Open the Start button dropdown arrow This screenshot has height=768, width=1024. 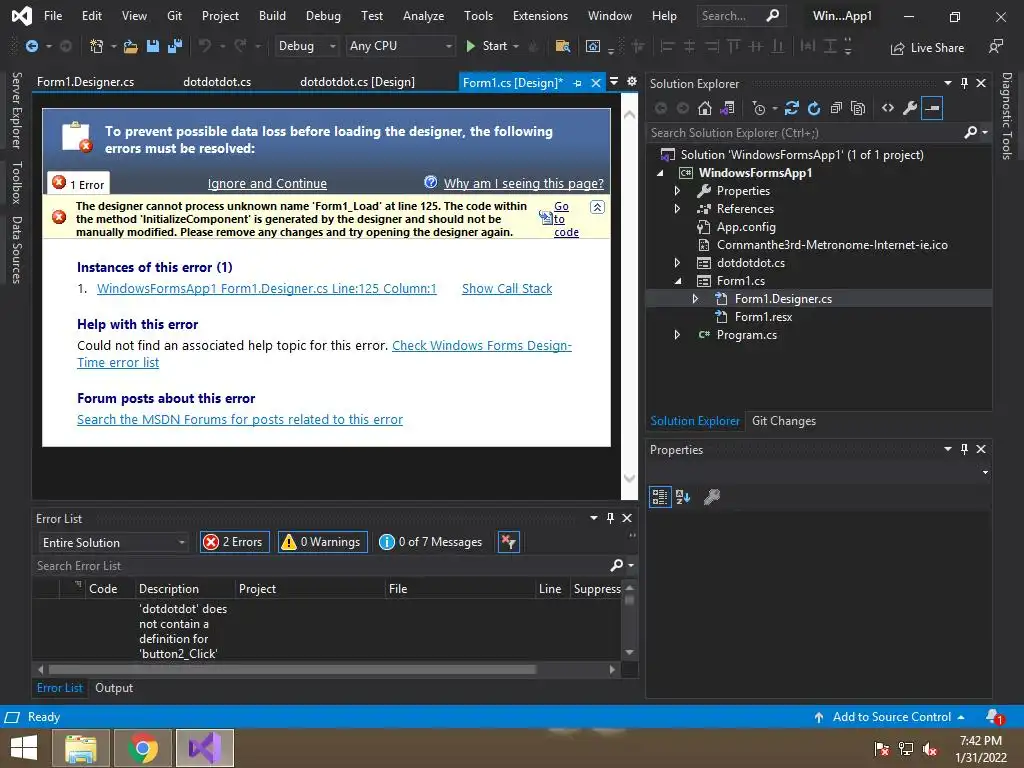pyautogui.click(x=516, y=46)
